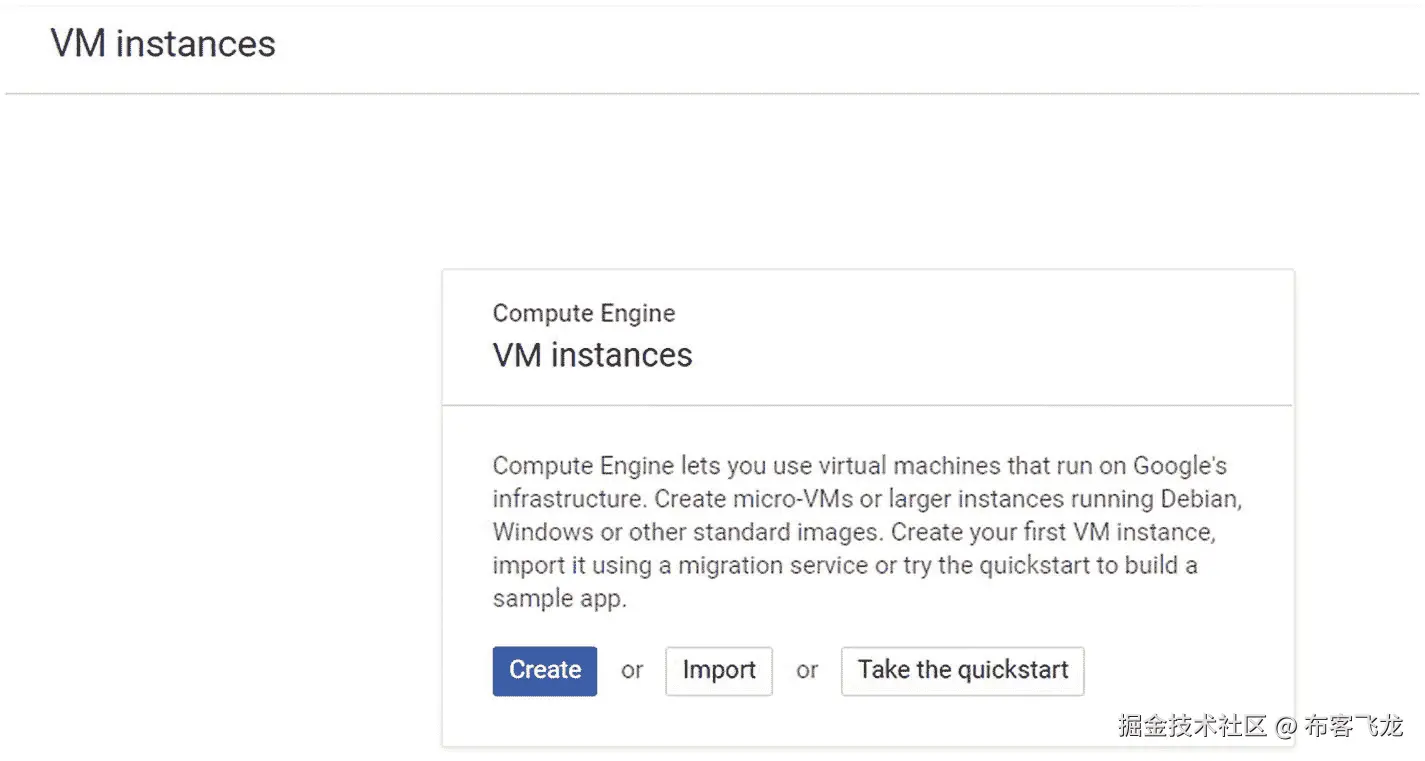Click the blue Create button

[x=544, y=670]
